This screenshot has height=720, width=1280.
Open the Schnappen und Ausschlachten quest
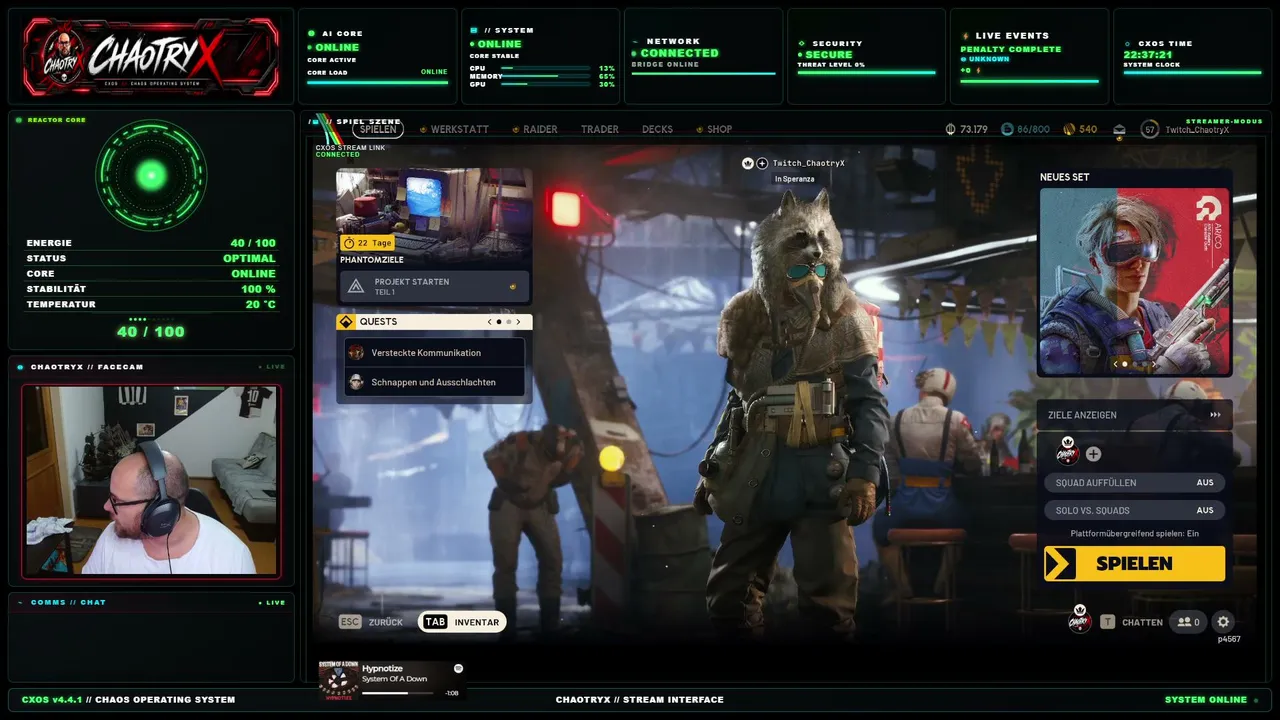tap(434, 382)
